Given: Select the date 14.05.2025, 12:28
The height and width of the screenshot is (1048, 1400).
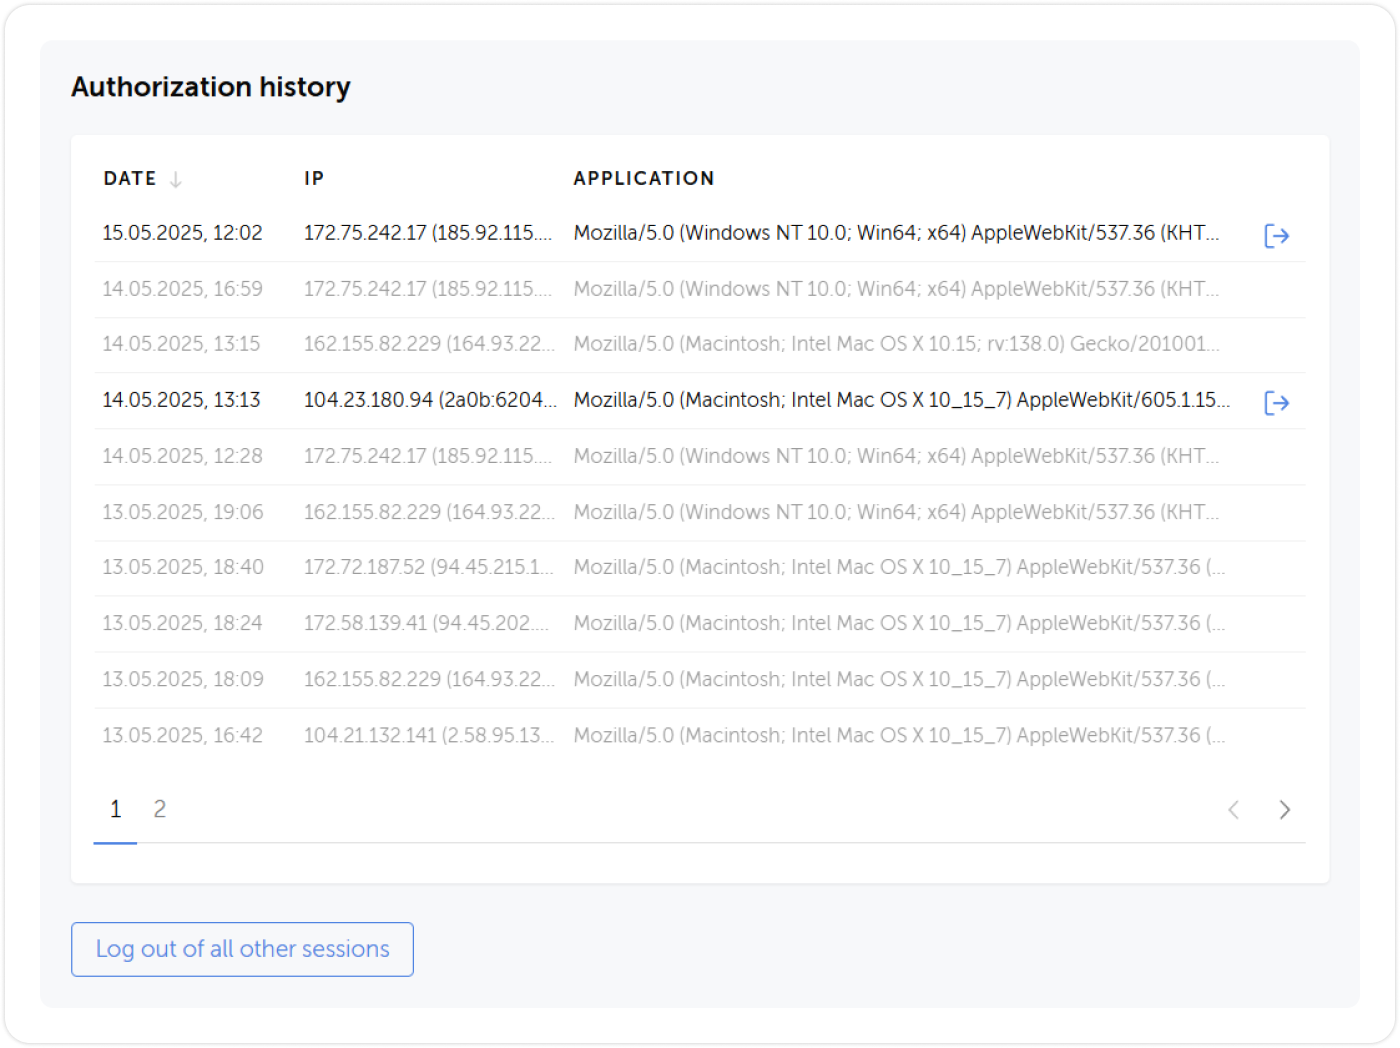Looking at the screenshot, I should click(182, 456).
